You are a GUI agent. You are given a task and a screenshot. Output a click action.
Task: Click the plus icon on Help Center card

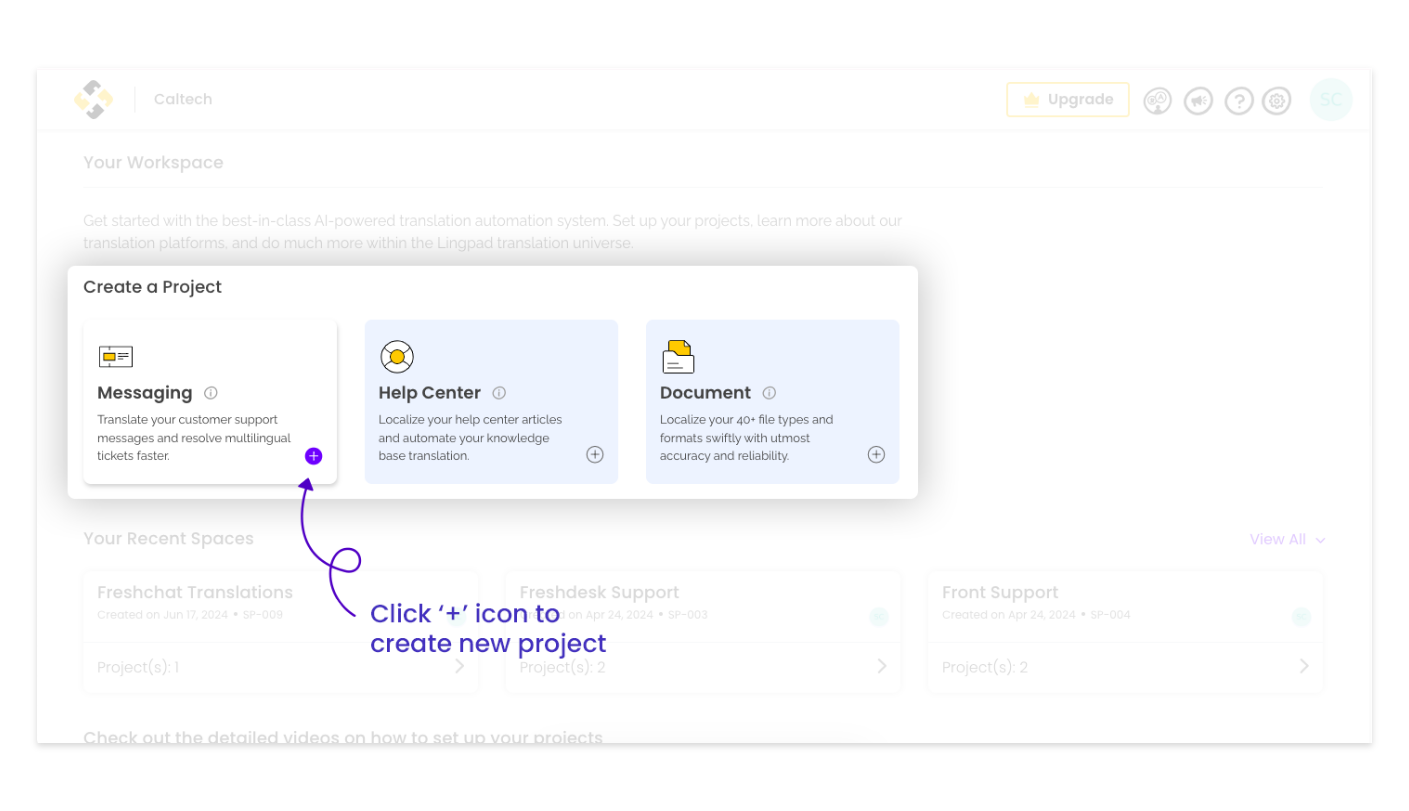595,455
